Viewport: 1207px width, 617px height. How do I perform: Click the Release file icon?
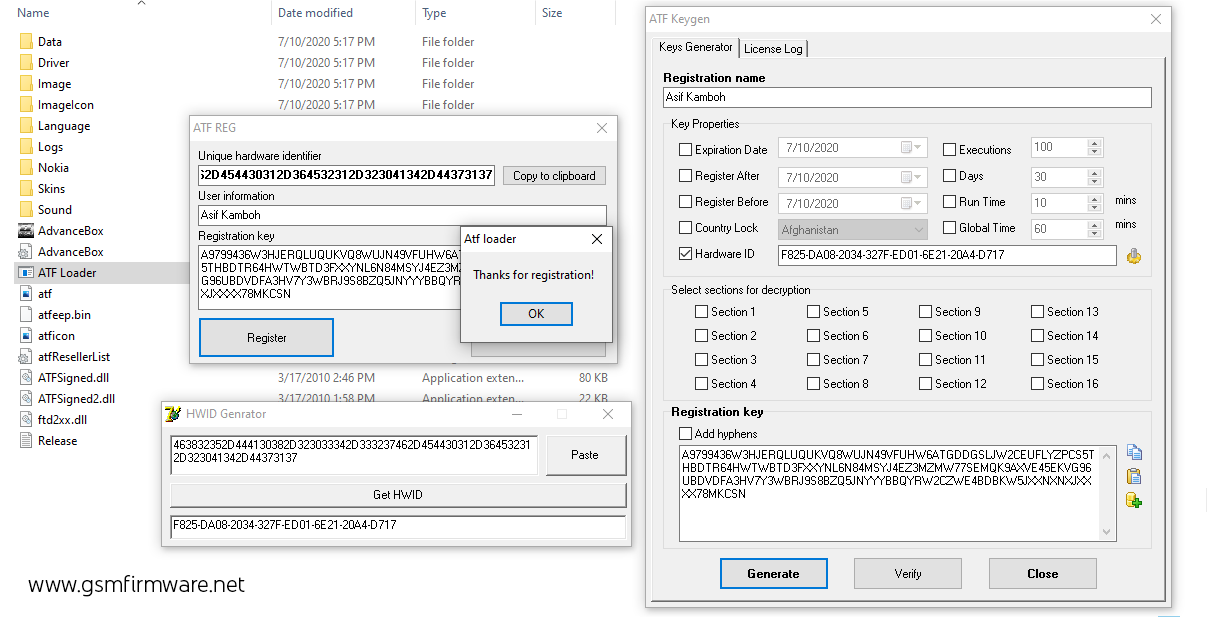pos(26,441)
